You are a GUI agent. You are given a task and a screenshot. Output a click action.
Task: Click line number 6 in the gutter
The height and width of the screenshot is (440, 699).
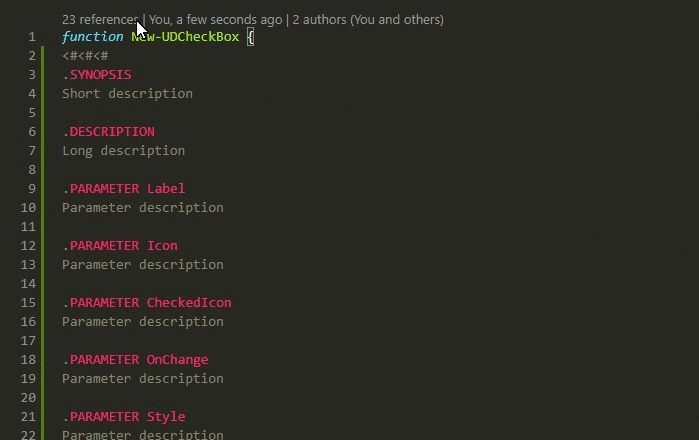32,132
